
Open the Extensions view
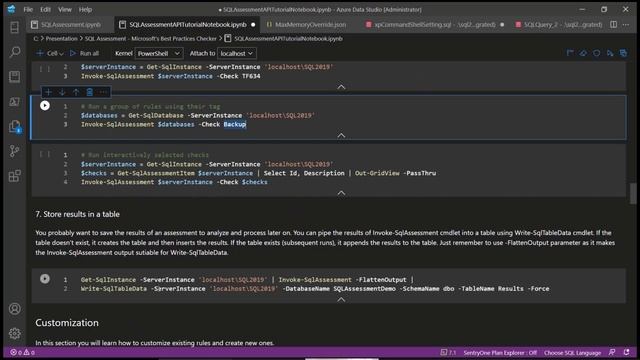[15, 176]
